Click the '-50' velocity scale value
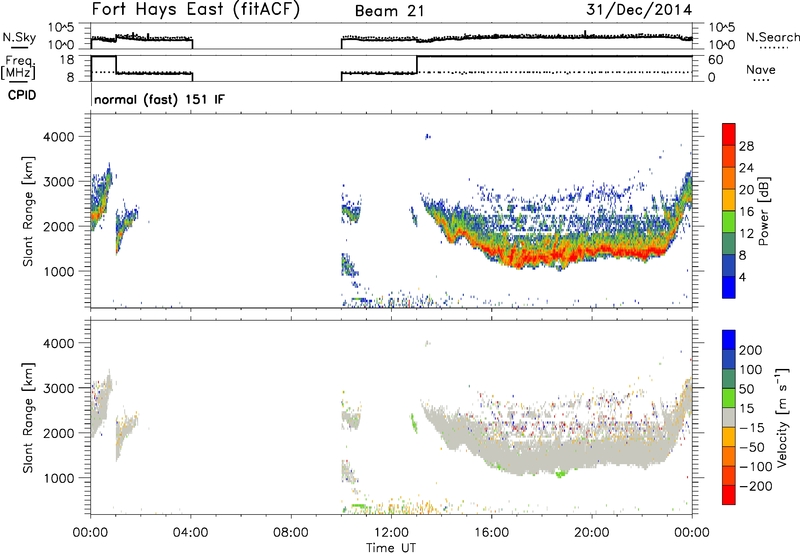 [752, 447]
